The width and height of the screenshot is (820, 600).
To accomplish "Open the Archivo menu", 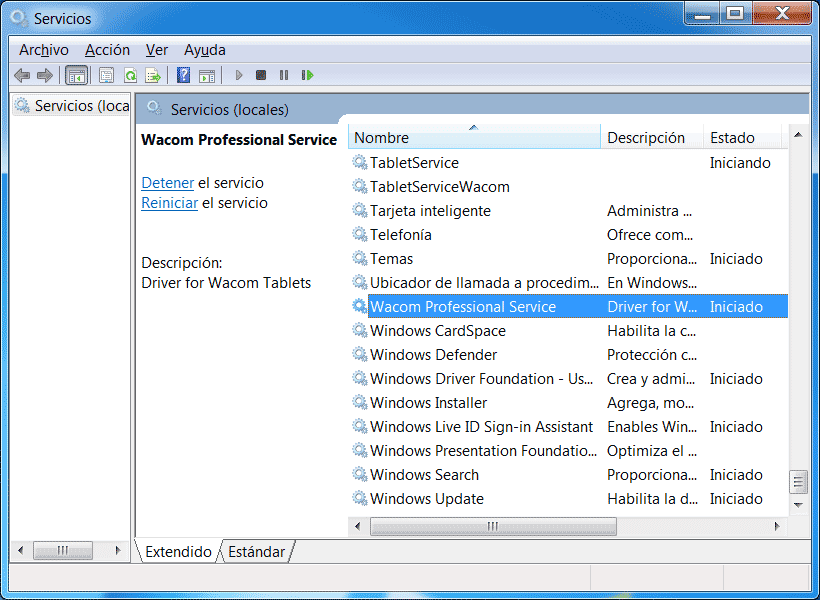I will tap(44, 50).
